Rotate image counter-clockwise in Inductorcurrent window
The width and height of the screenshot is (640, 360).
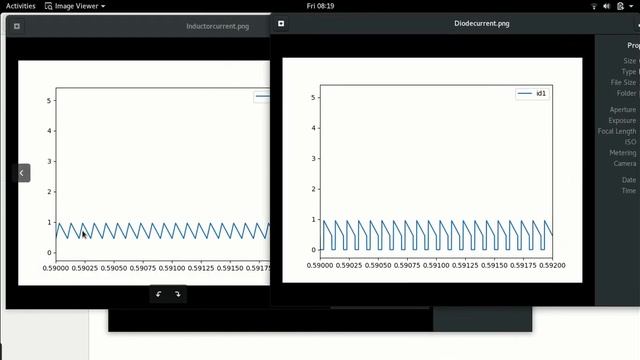pos(159,294)
